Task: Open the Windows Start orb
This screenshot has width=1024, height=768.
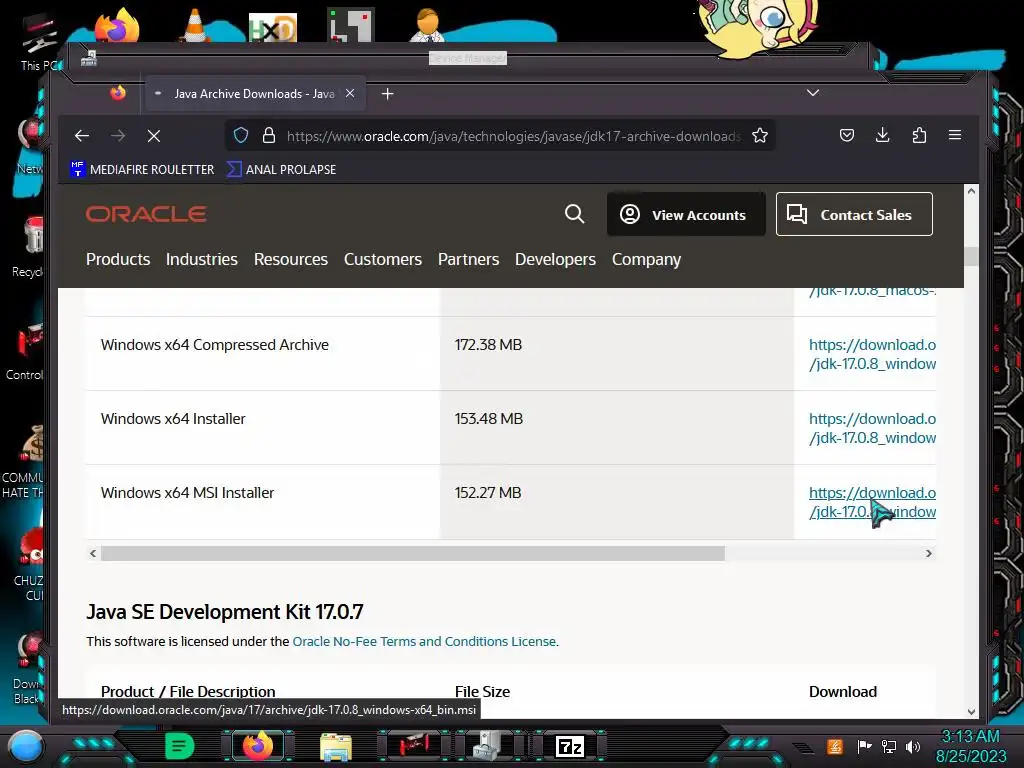Action: 26,746
